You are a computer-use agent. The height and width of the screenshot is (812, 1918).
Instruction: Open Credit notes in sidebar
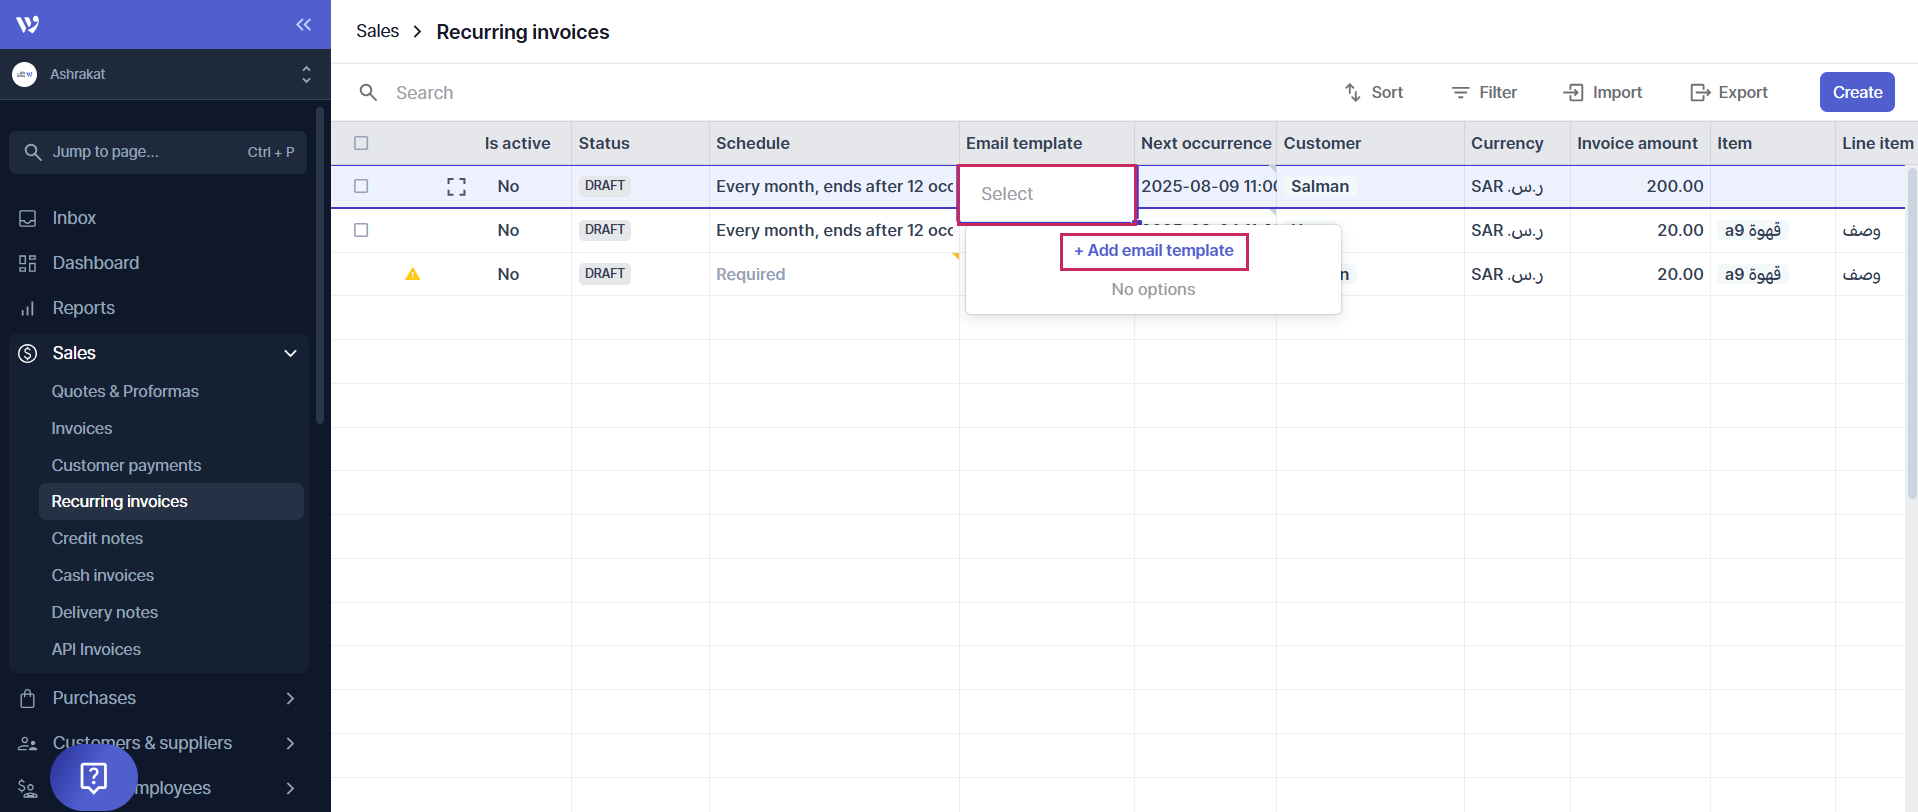97,538
